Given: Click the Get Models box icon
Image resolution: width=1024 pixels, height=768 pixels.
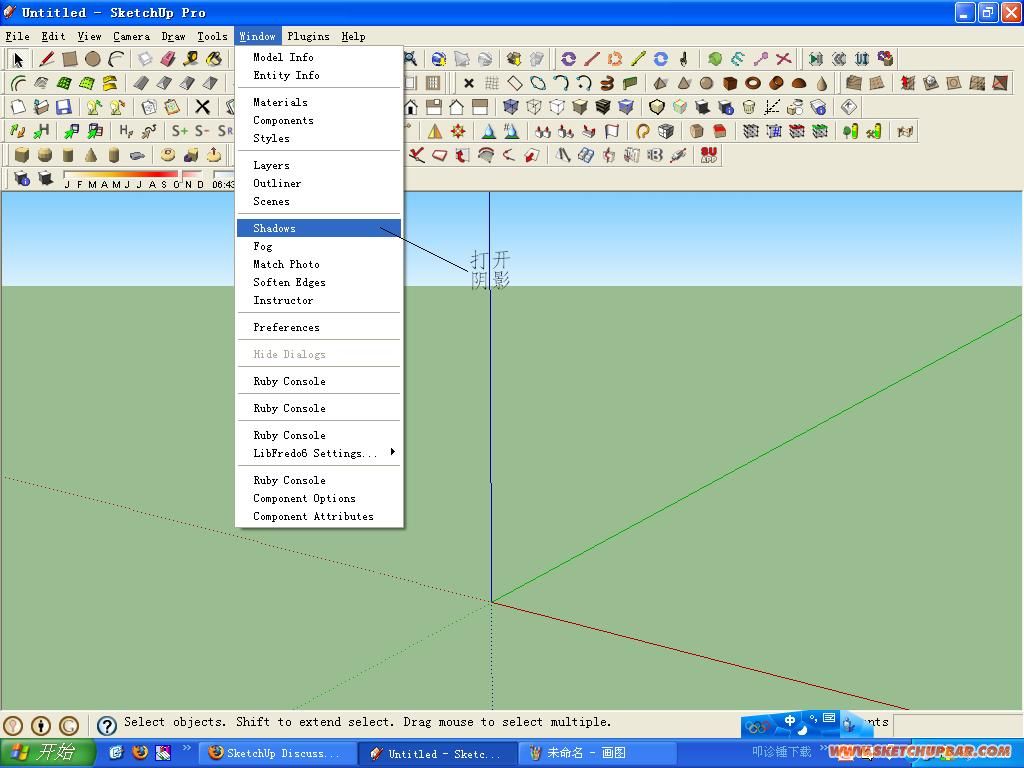Looking at the screenshot, I should [x=514, y=59].
